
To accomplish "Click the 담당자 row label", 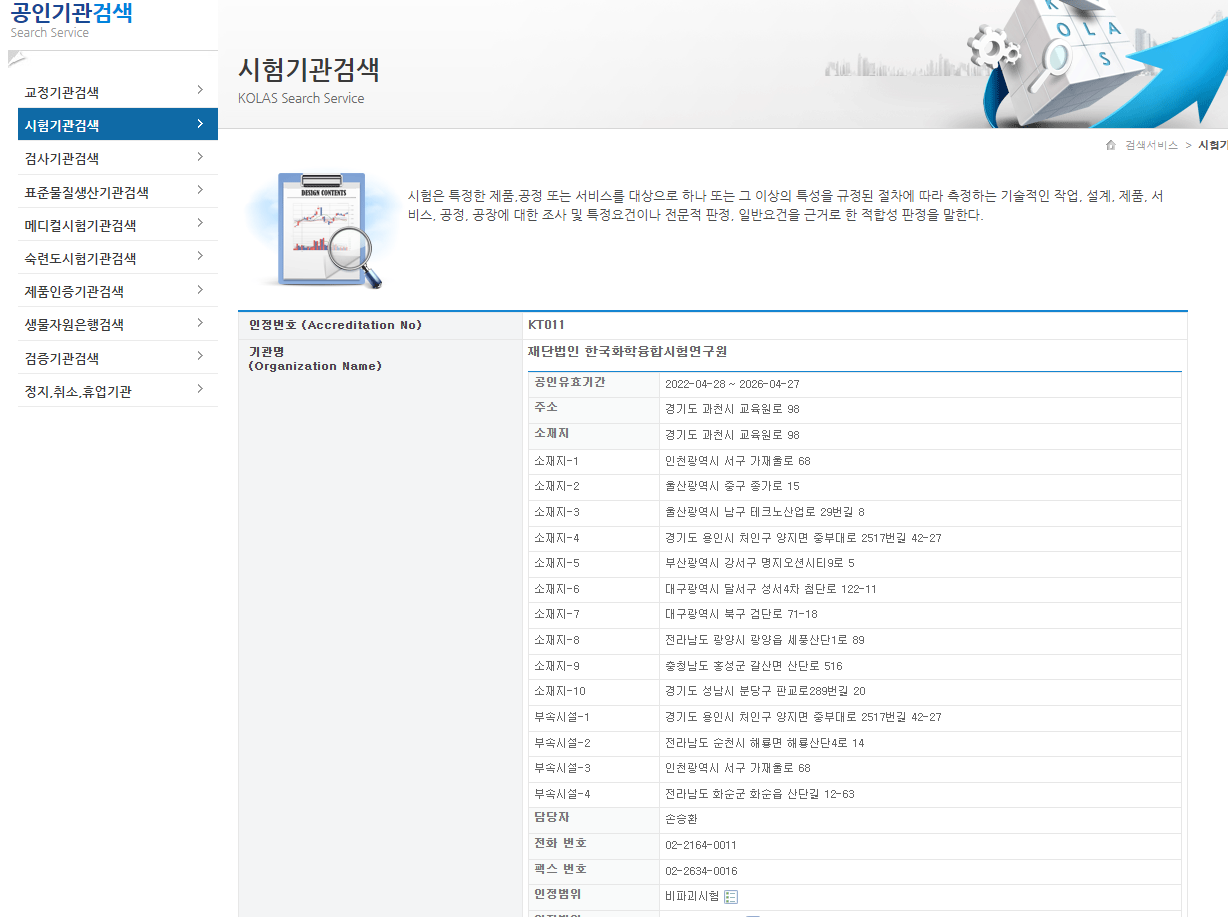I will click(x=551, y=818).
